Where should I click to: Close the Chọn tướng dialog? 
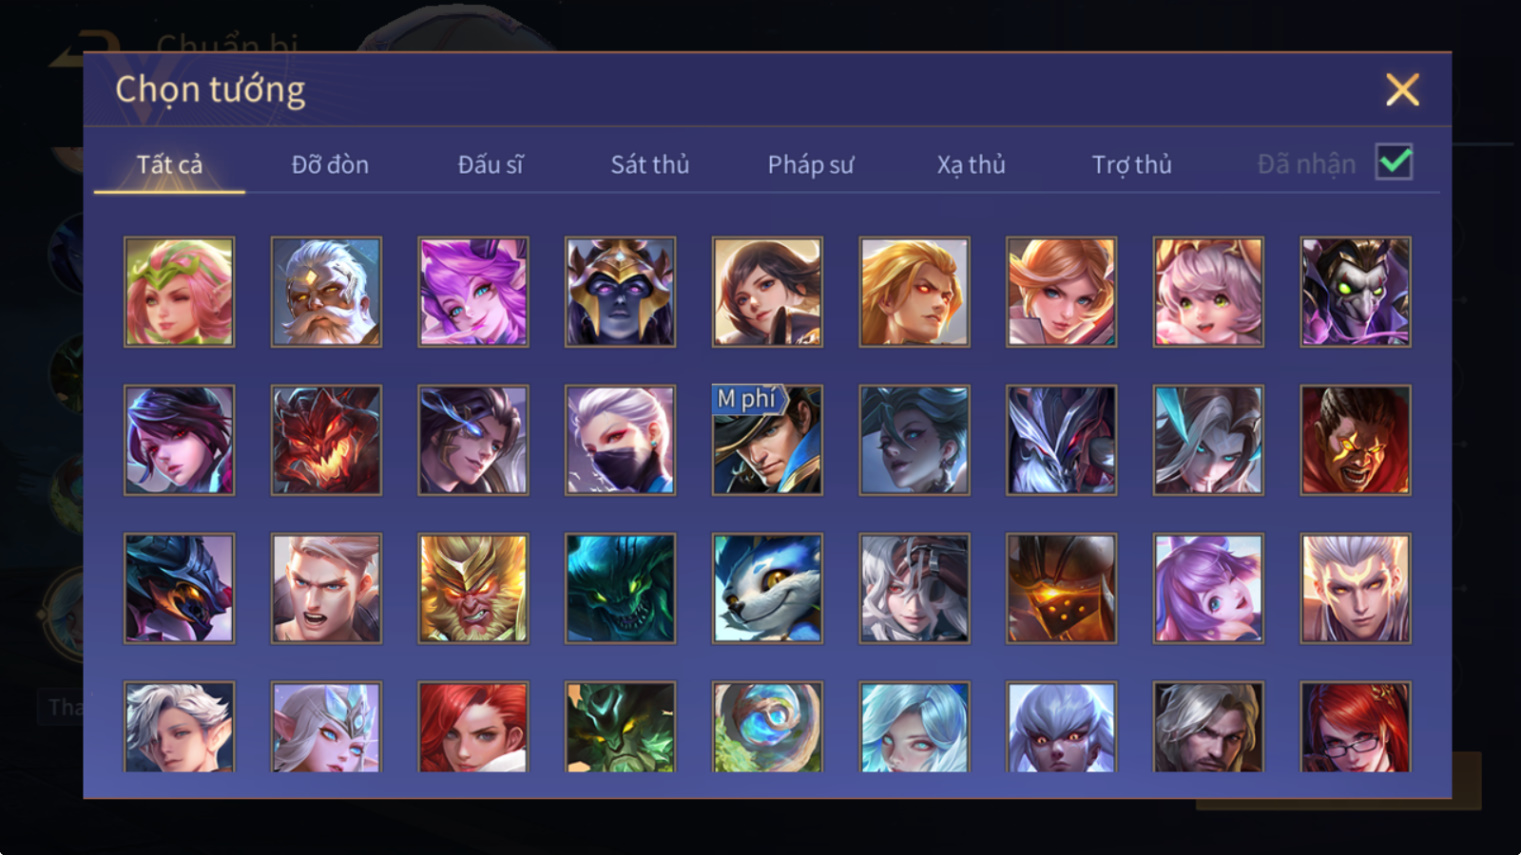pyautogui.click(x=1402, y=90)
